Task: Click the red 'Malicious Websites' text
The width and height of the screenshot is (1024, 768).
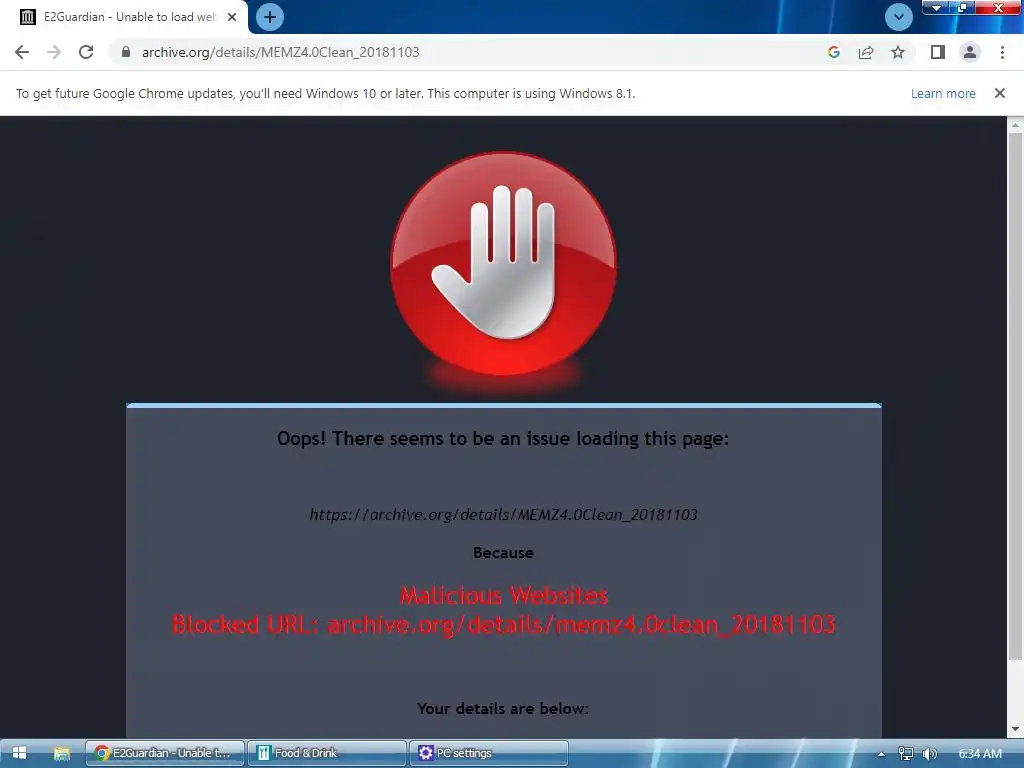Action: pos(504,595)
